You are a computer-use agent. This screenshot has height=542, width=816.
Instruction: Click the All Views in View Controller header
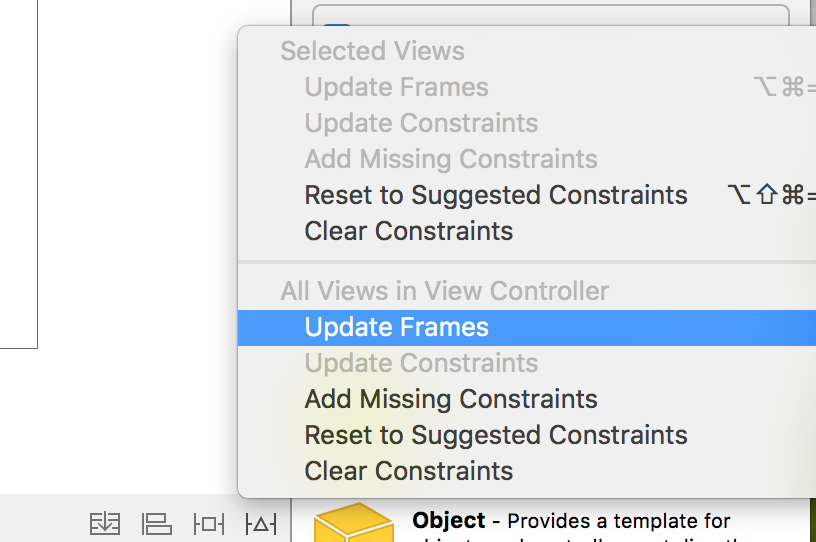(x=445, y=291)
